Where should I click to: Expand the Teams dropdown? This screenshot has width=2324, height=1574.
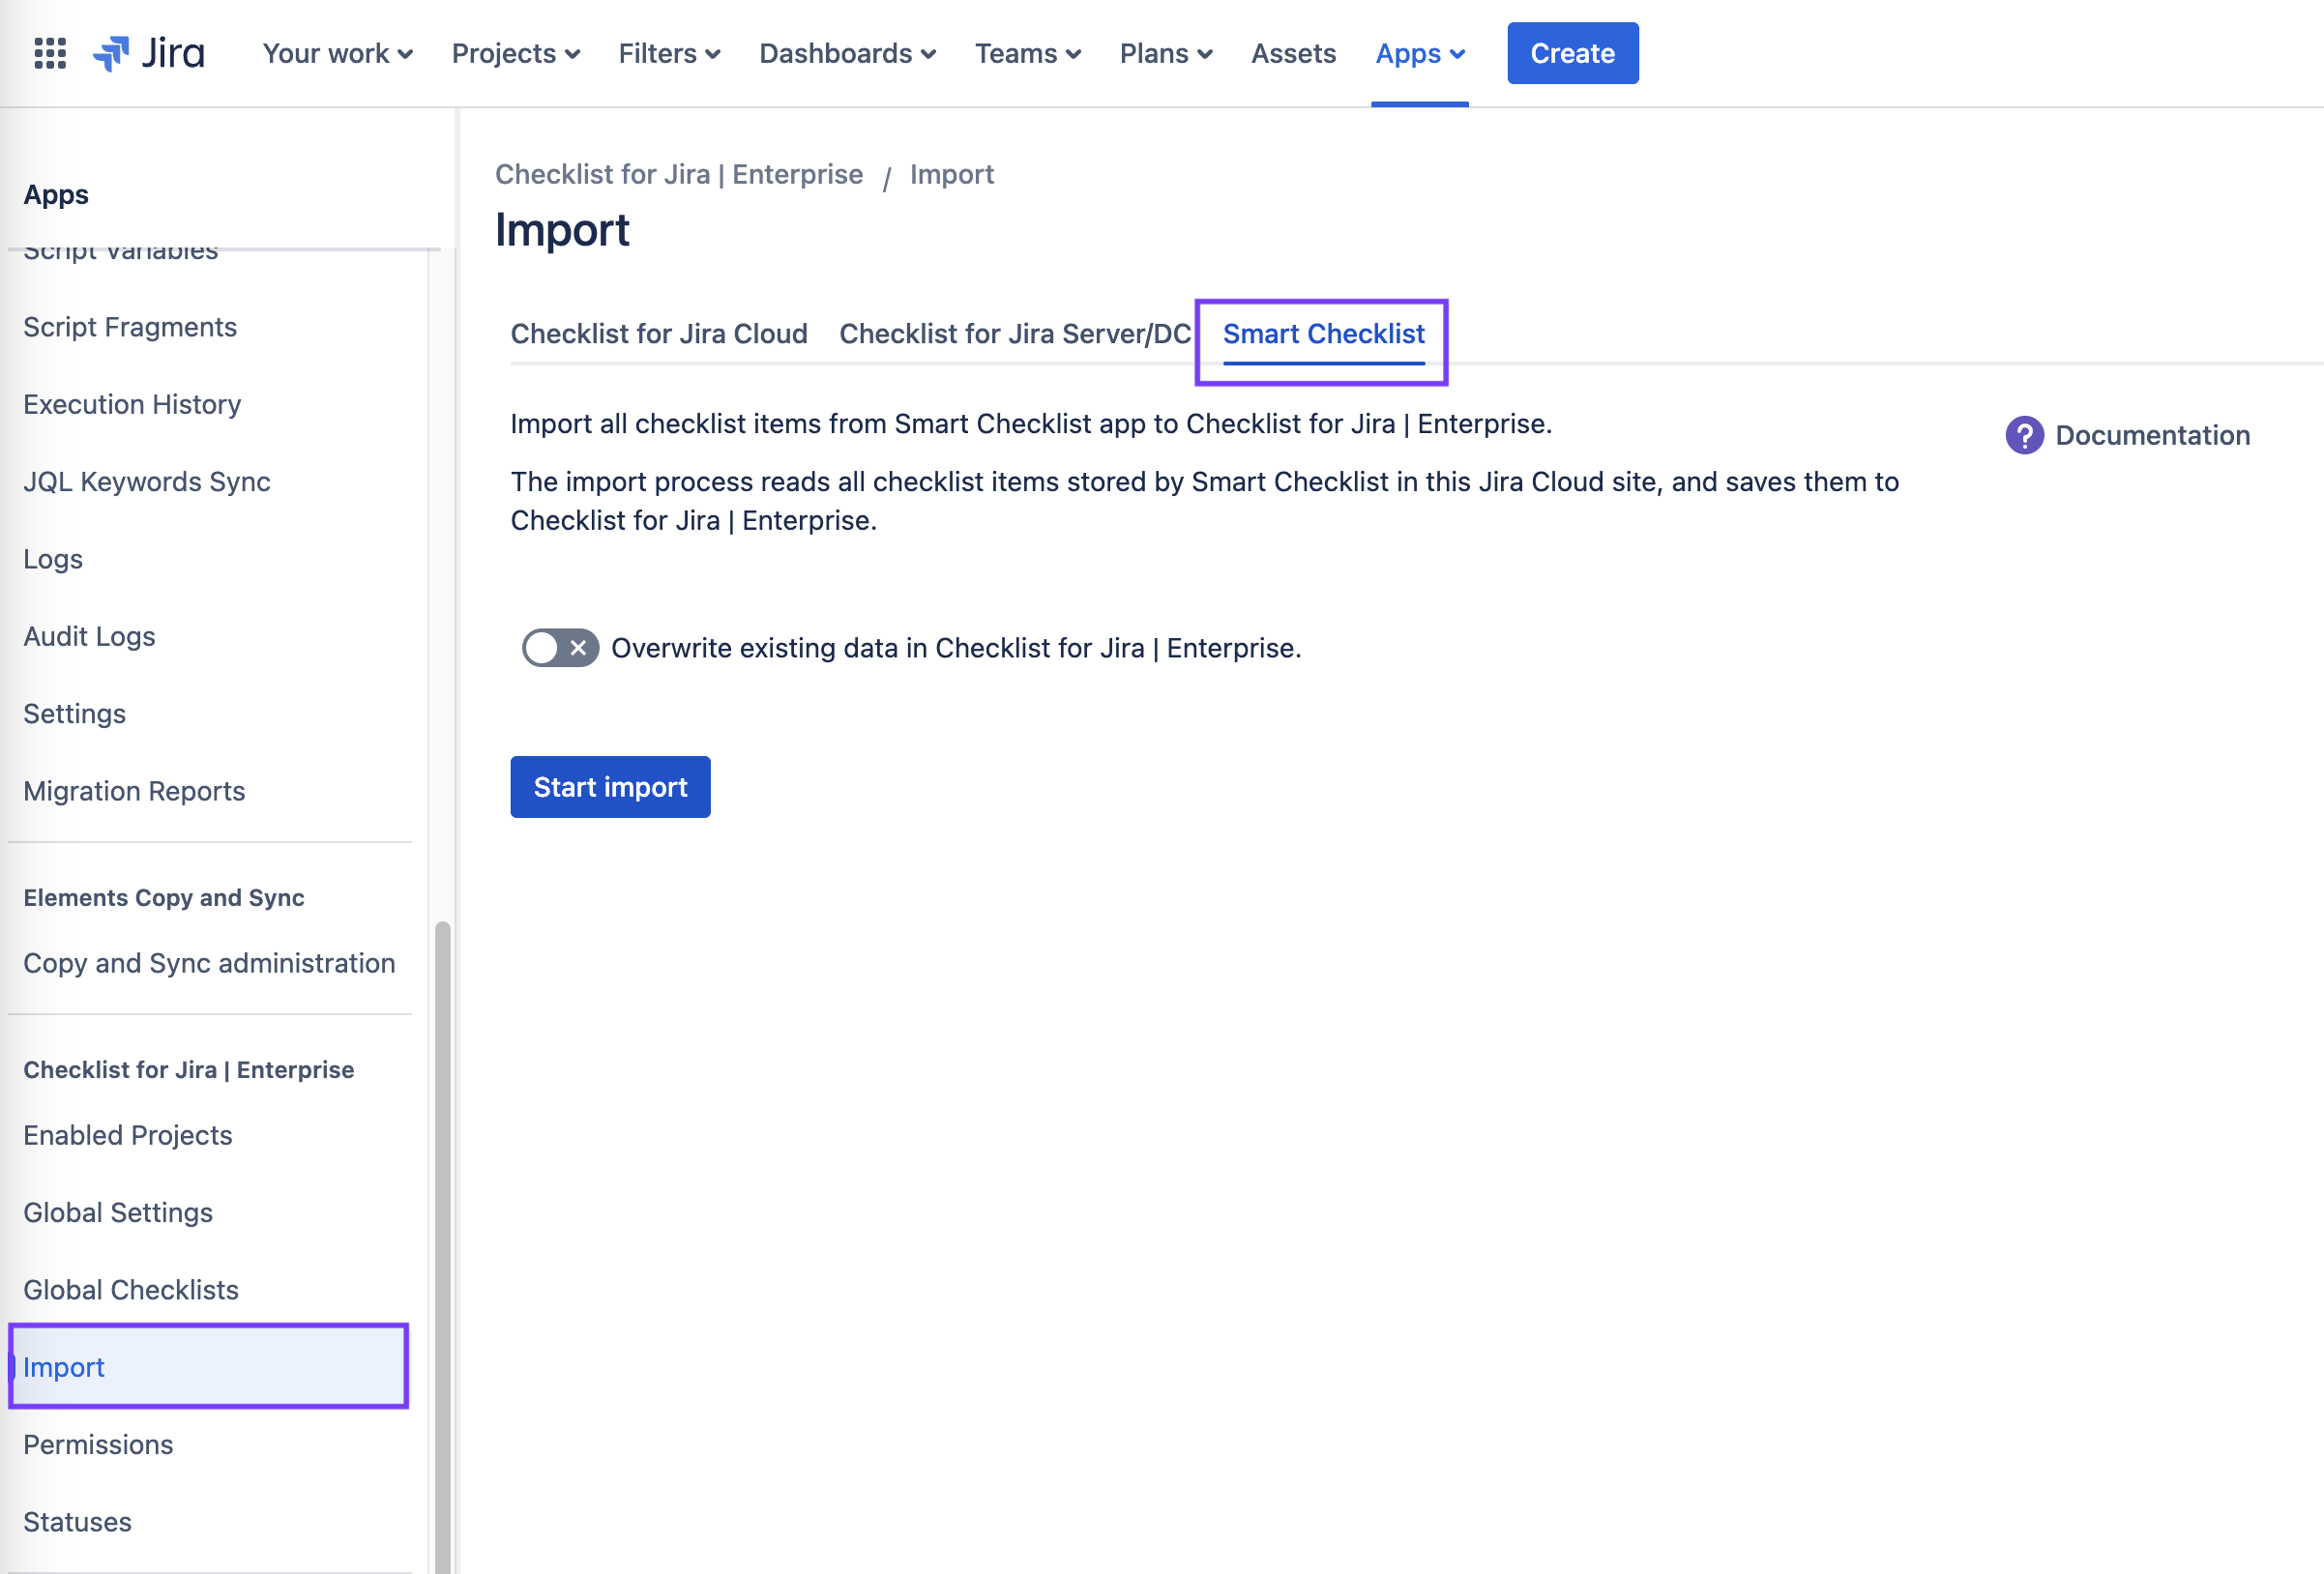pyautogui.click(x=1027, y=53)
